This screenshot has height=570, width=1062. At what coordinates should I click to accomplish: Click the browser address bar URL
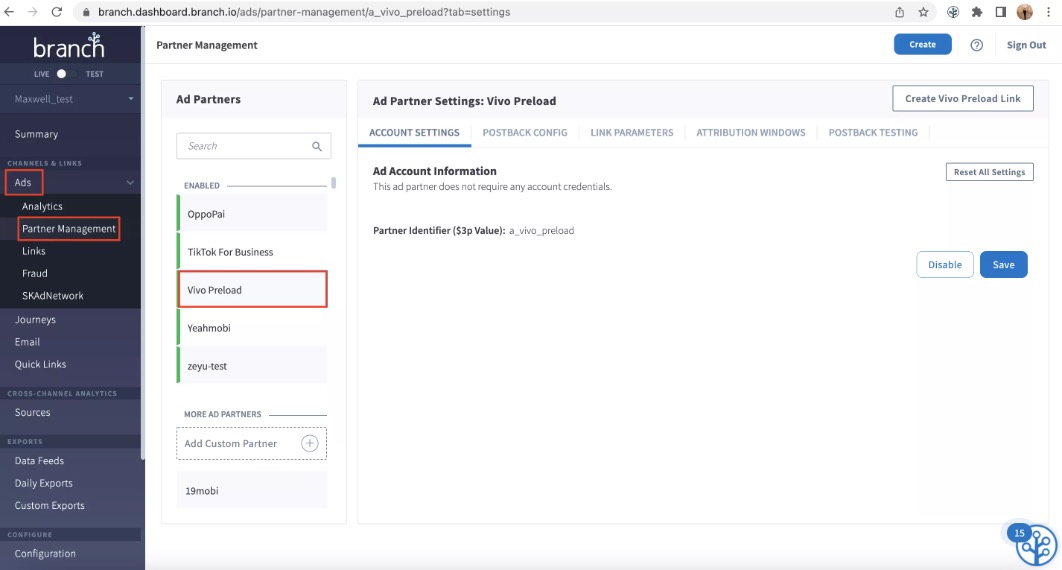[x=304, y=12]
